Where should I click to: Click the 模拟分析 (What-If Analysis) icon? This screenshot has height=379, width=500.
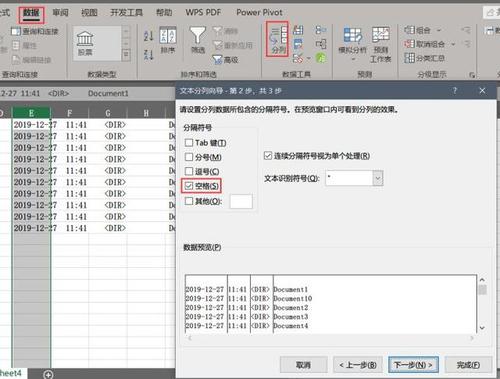pyautogui.click(x=353, y=36)
